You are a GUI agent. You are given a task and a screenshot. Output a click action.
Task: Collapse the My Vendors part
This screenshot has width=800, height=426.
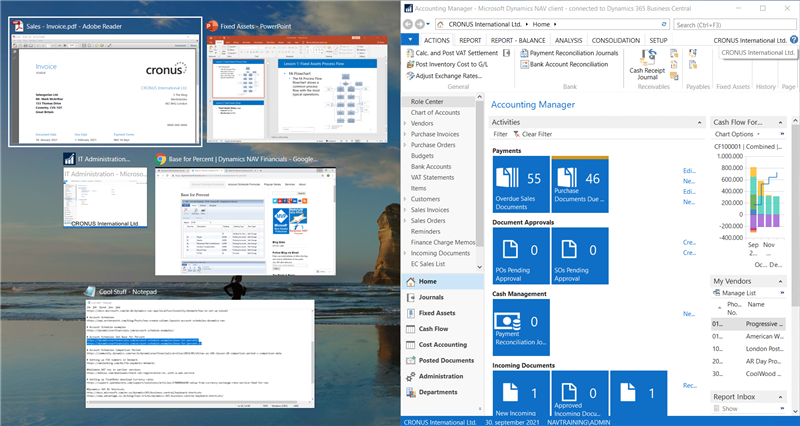click(780, 282)
